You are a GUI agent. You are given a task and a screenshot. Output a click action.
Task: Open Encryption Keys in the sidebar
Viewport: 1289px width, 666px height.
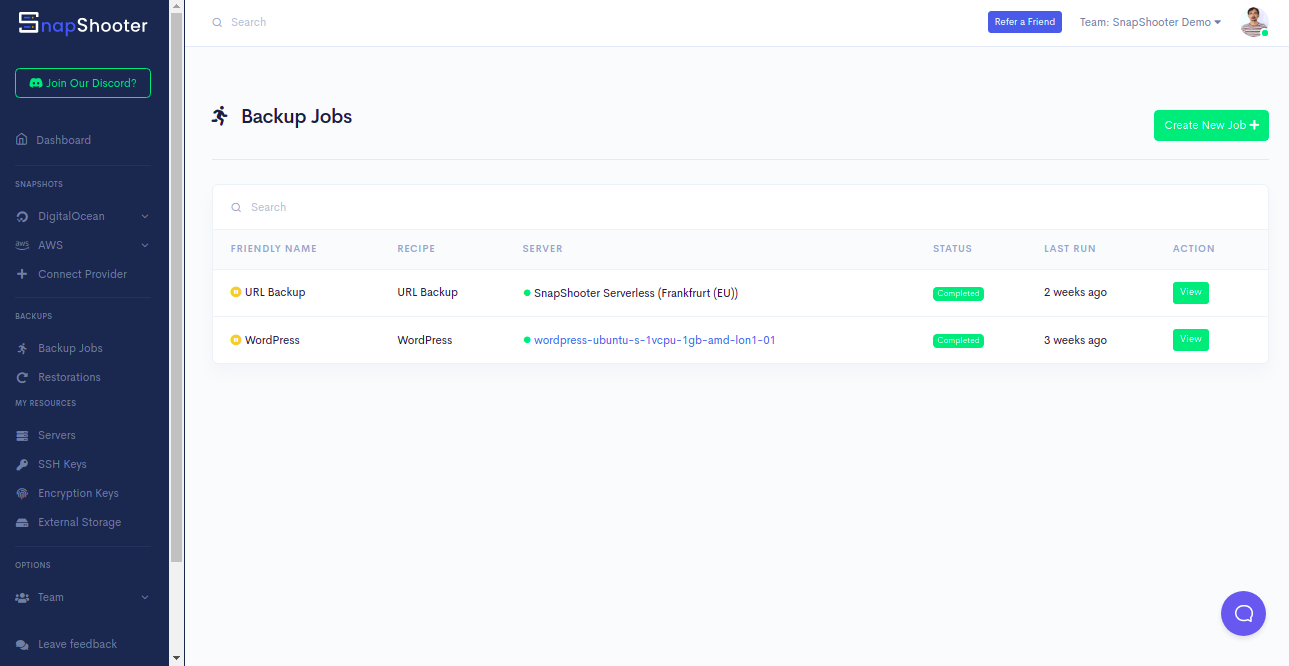click(x=78, y=493)
